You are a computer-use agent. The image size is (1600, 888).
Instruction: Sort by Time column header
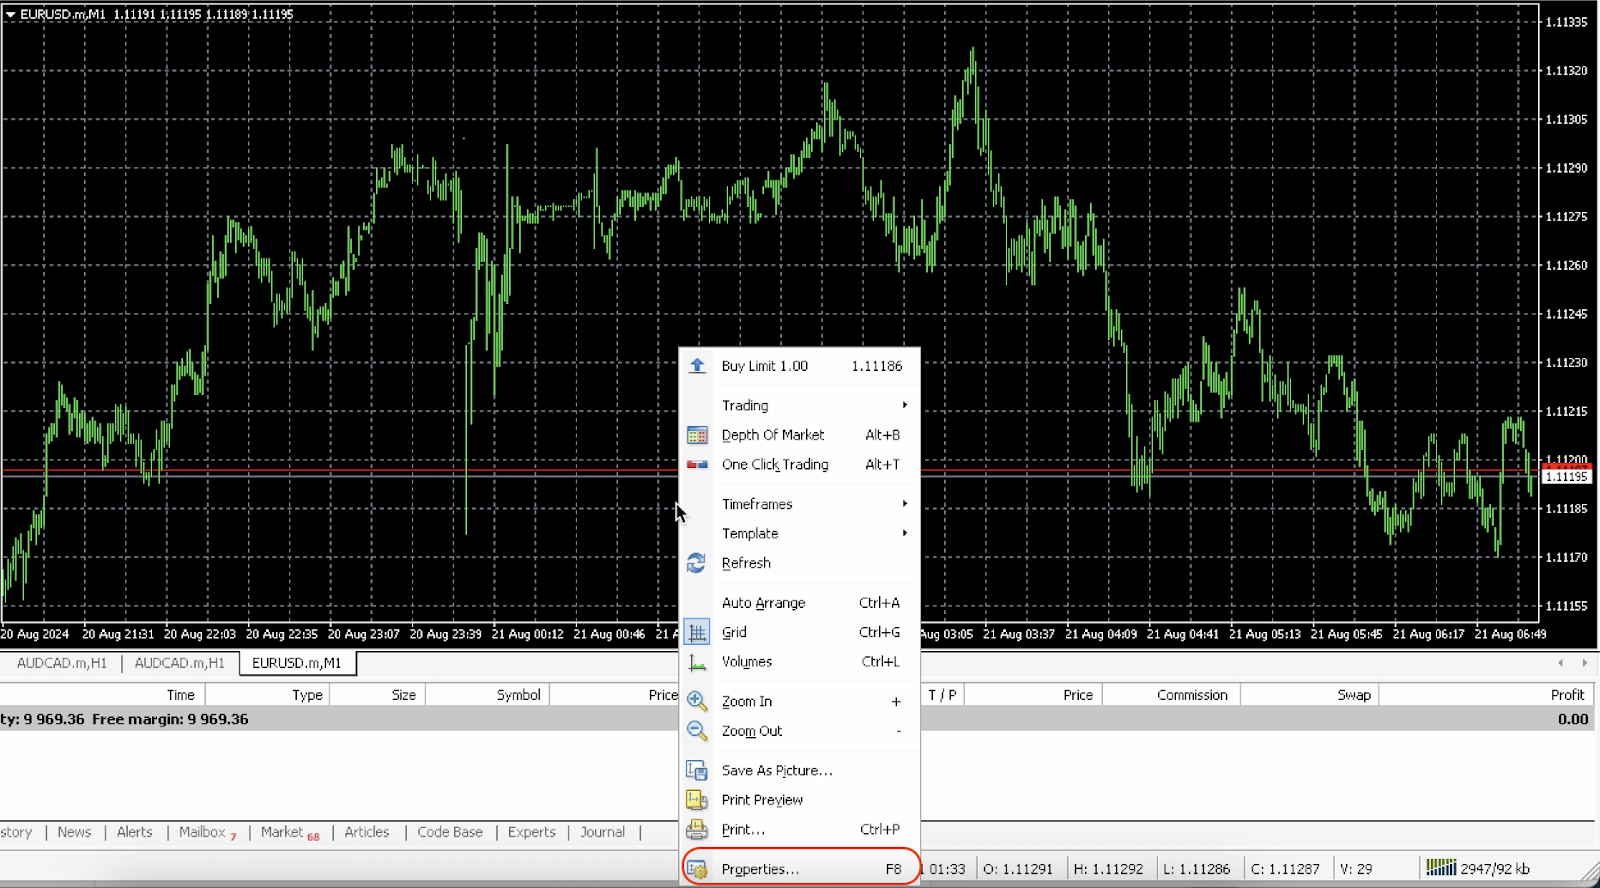point(102,695)
